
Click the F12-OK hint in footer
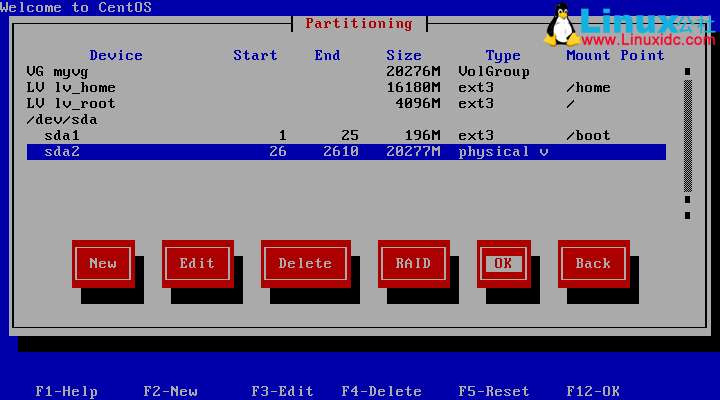point(593,391)
